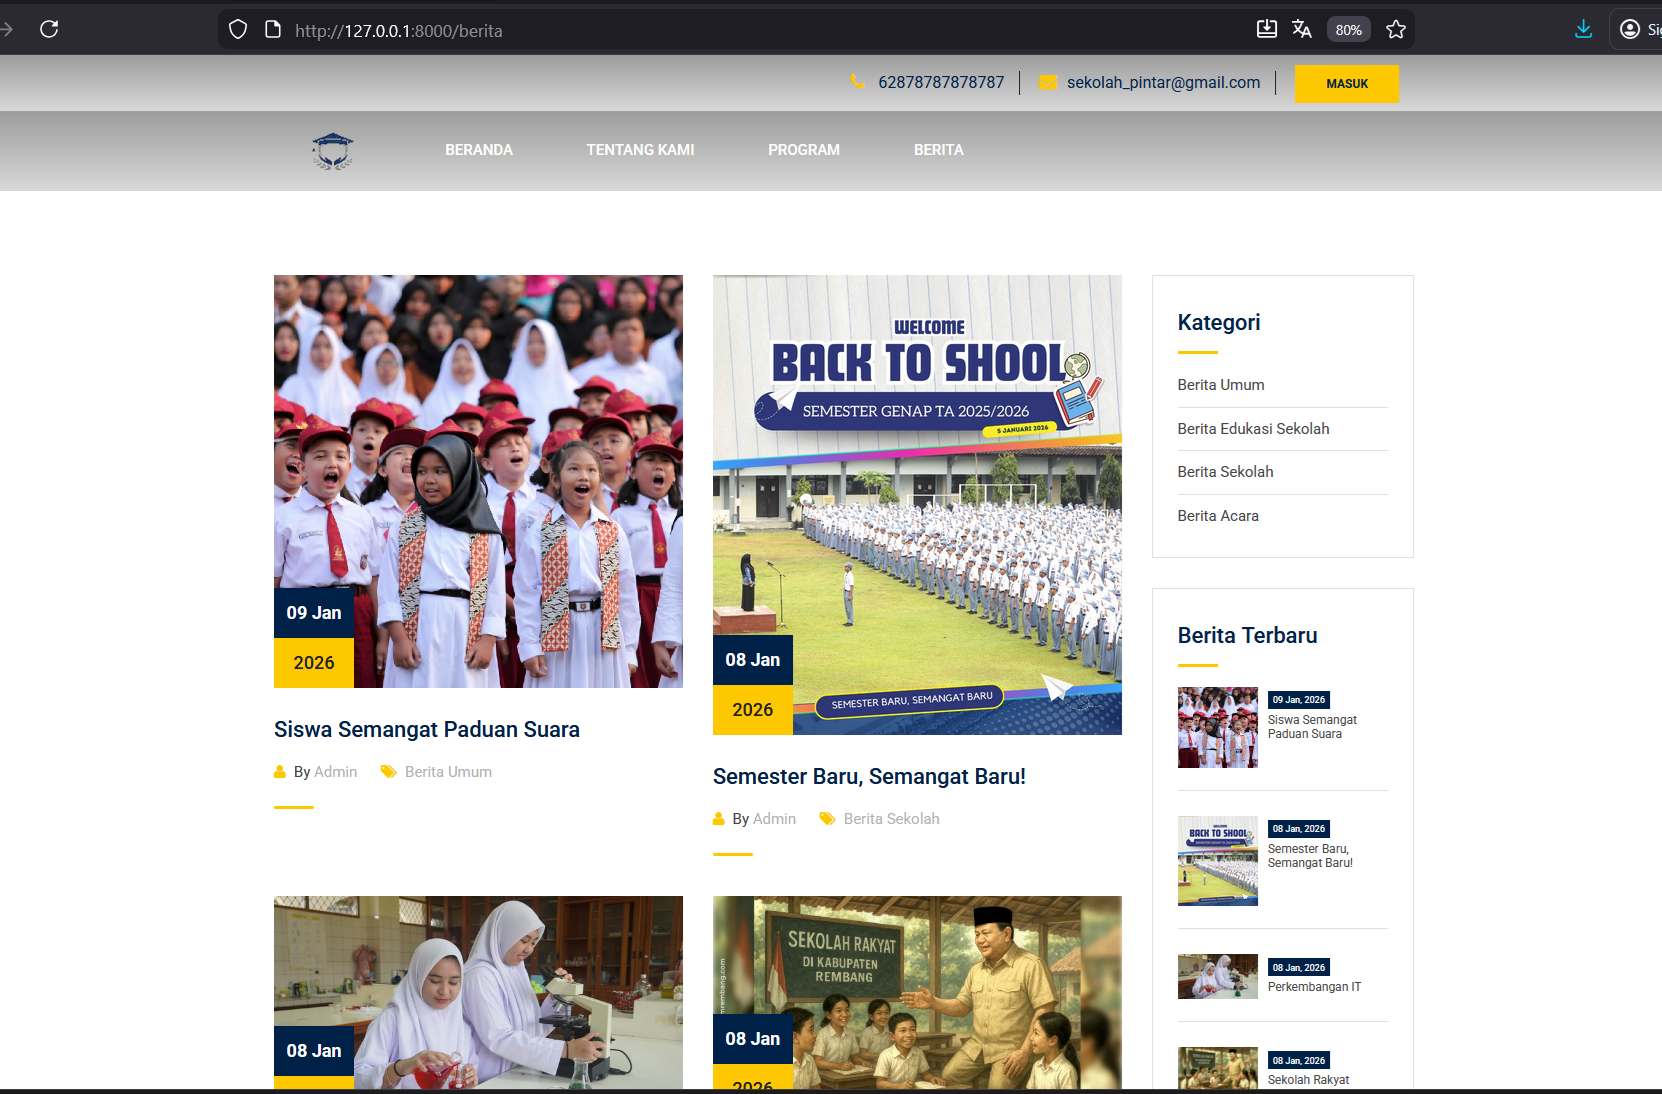Image resolution: width=1662 pixels, height=1094 pixels.
Task: Select Berita Acara category
Action: point(1218,516)
